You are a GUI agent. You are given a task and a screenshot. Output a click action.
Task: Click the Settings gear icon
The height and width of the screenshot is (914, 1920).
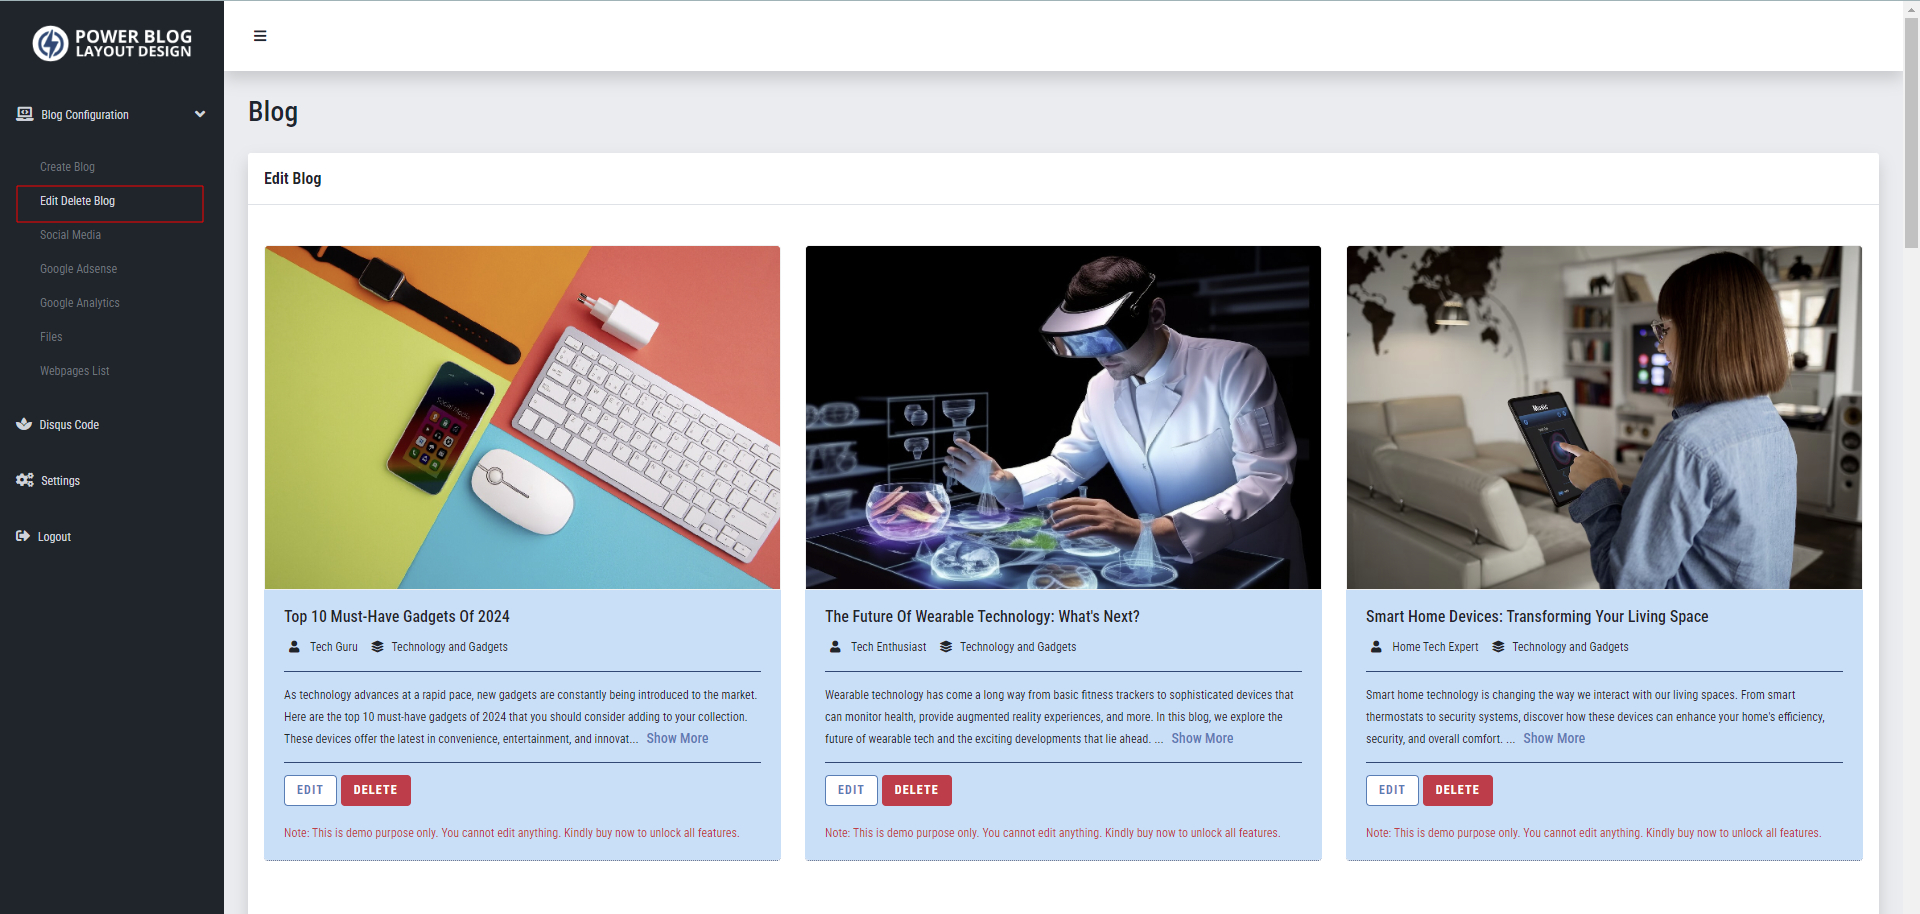[x=23, y=480]
